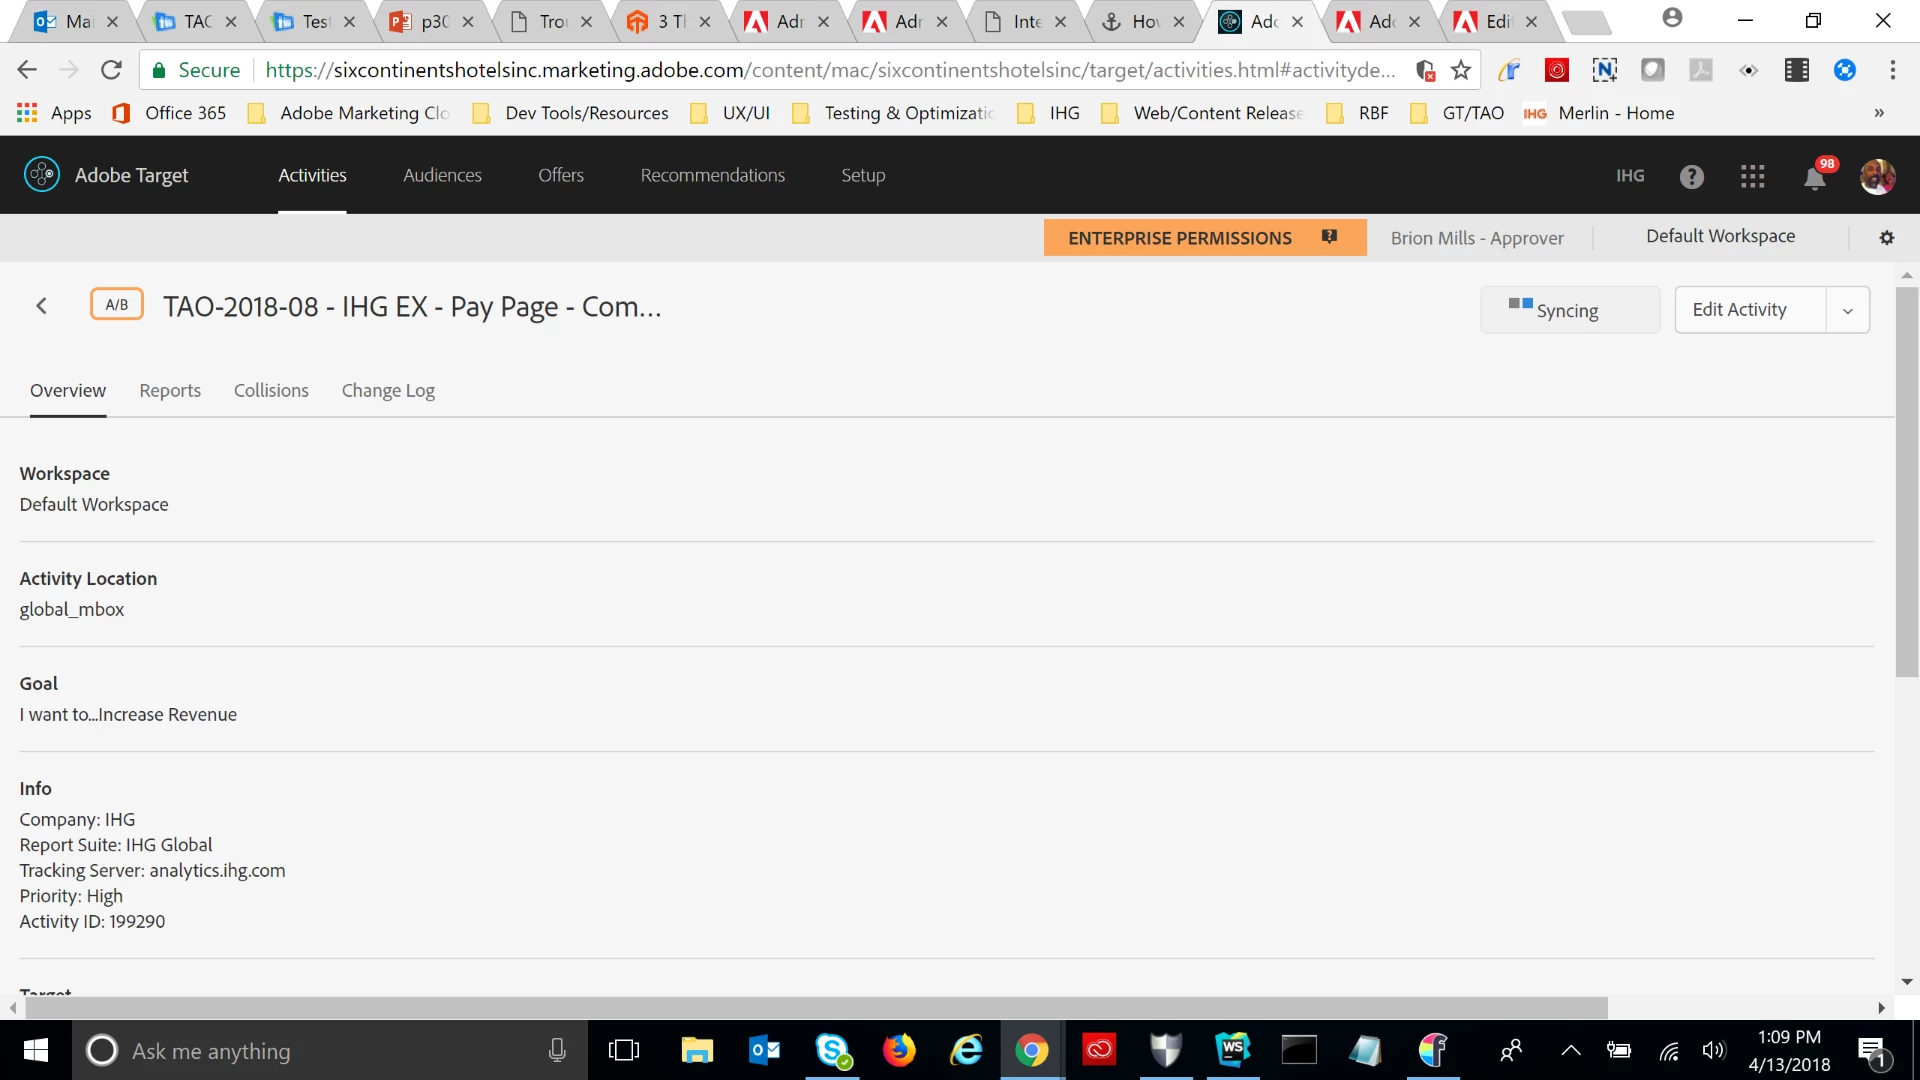Expand the bookmarks overflow chevron

pos(1878,113)
